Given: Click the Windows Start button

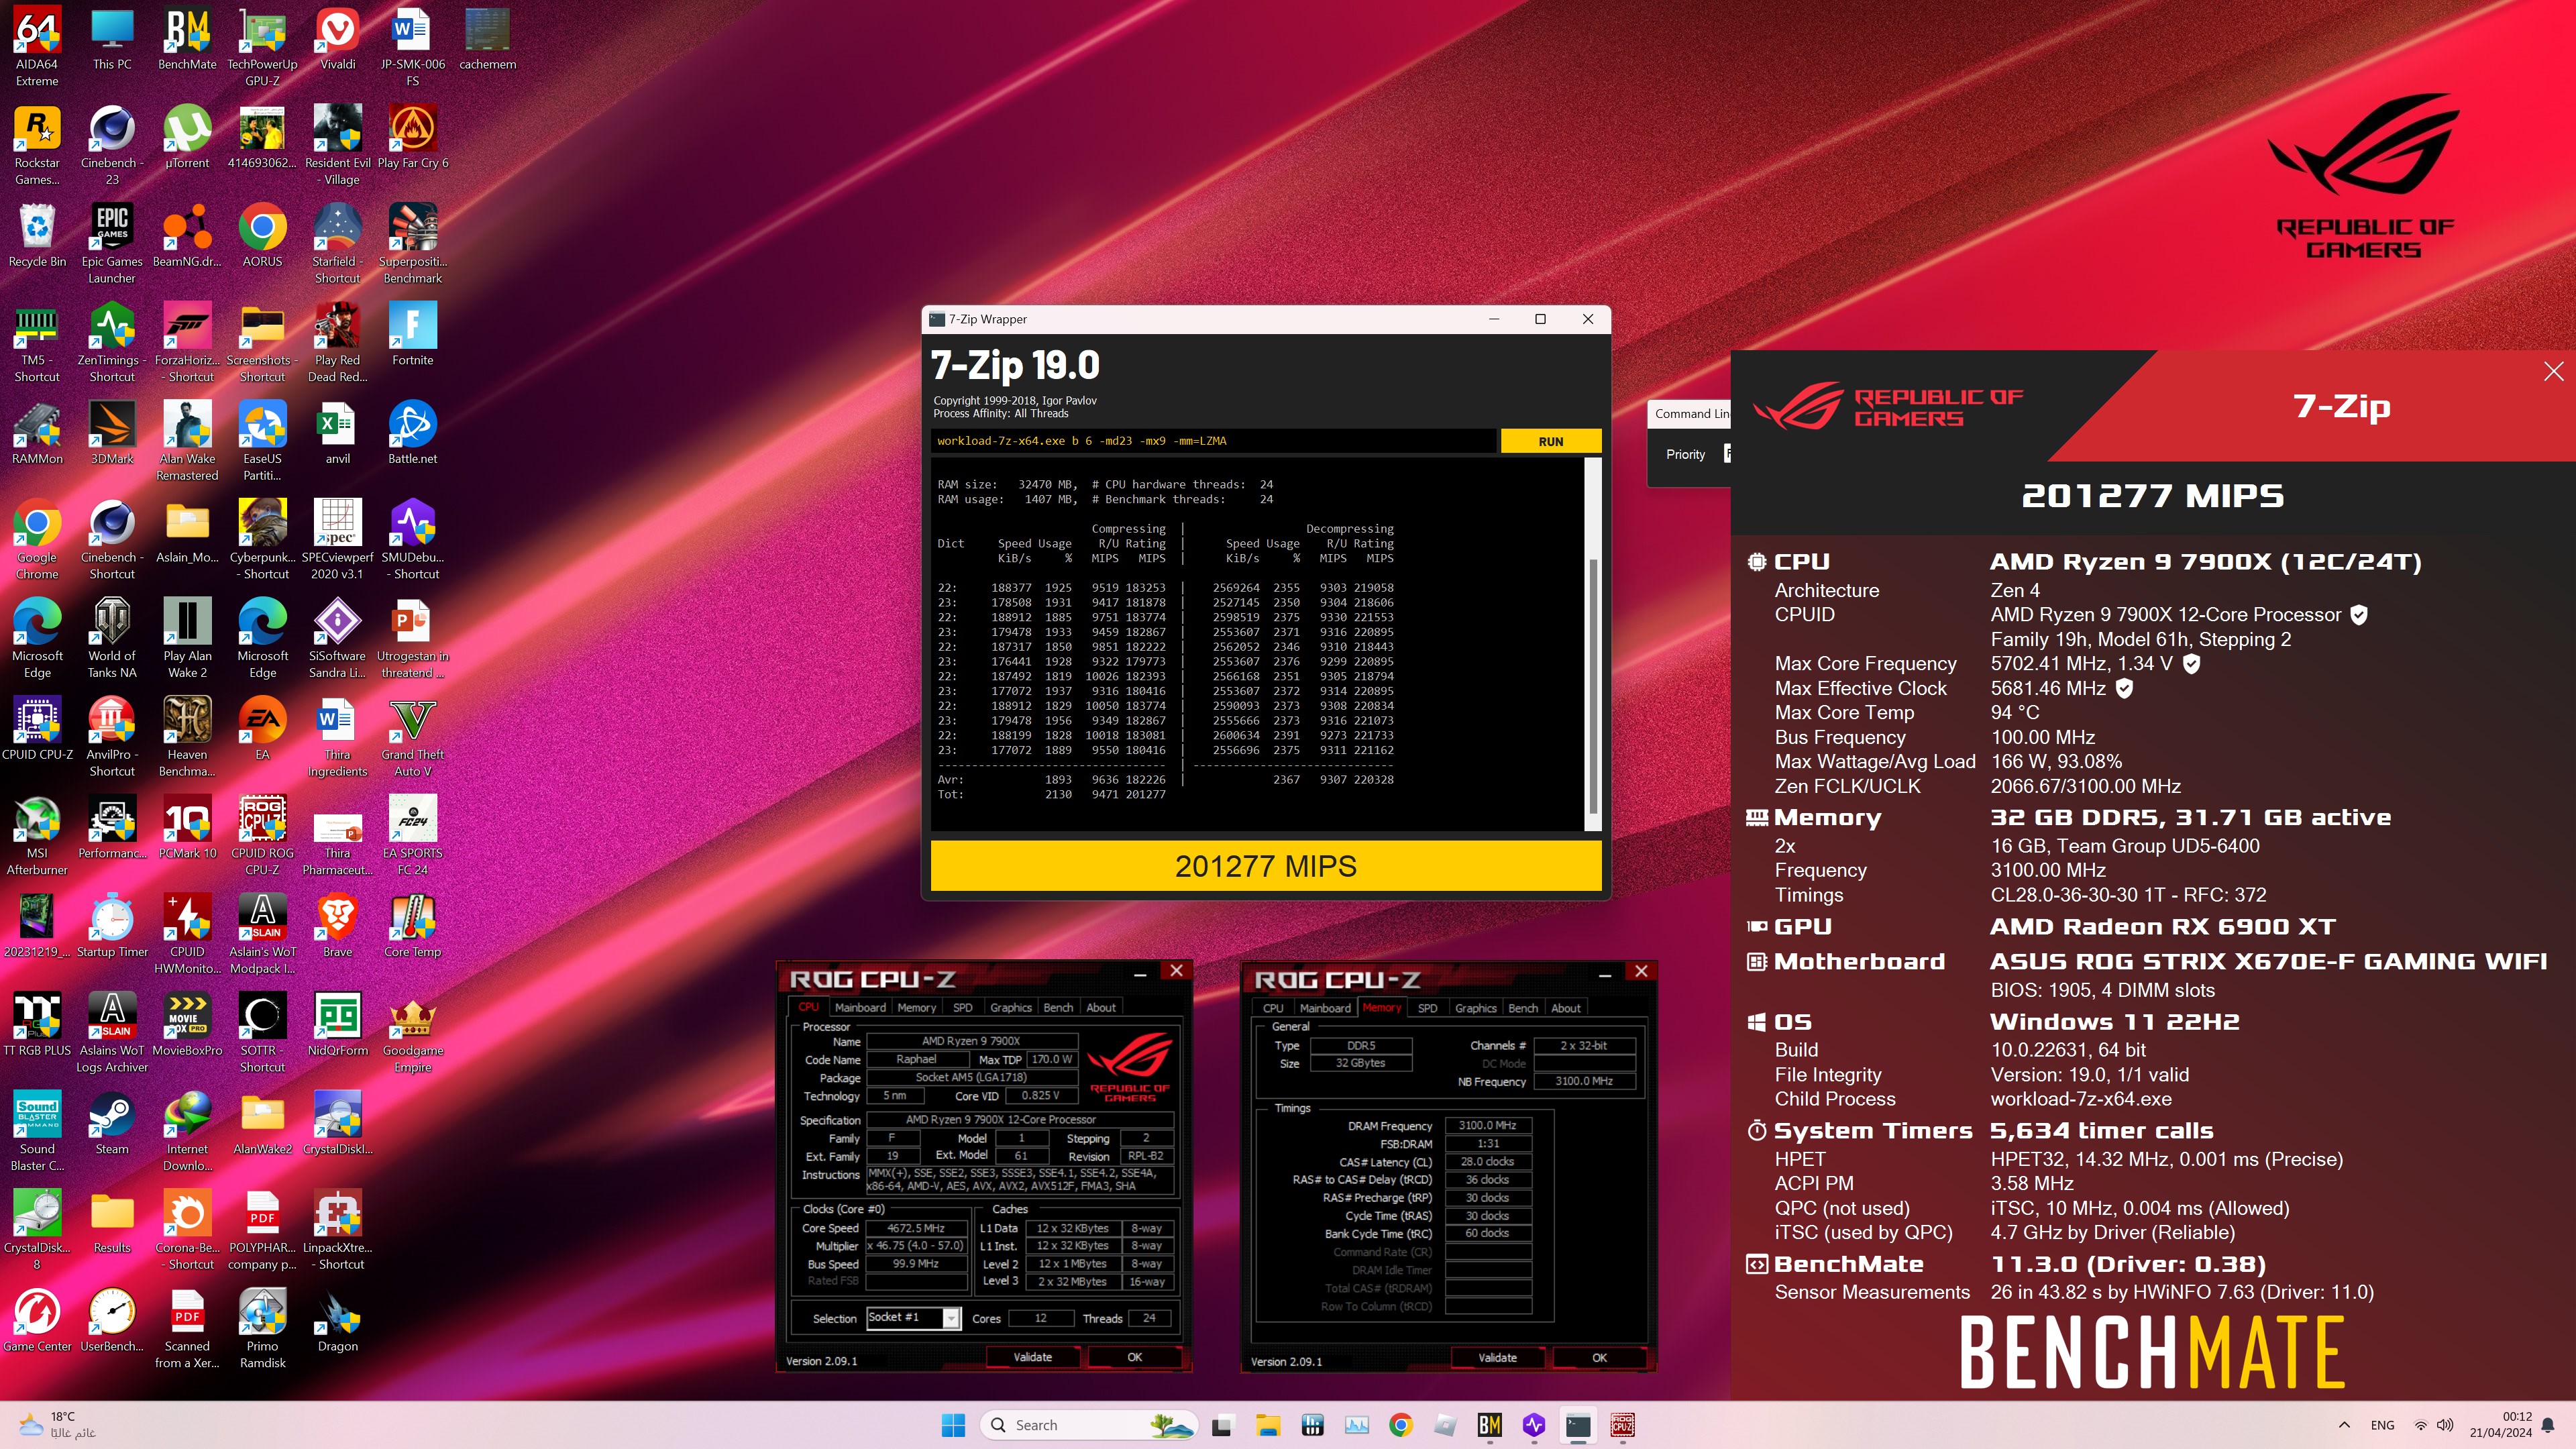Looking at the screenshot, I should pos(953,1425).
